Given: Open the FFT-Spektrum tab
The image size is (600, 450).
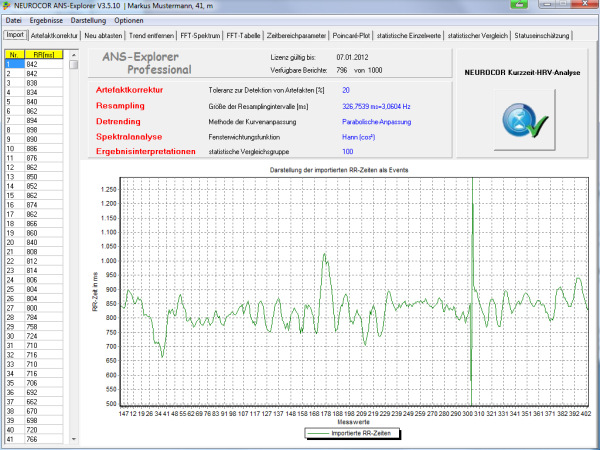Looking at the screenshot, I should point(201,36).
